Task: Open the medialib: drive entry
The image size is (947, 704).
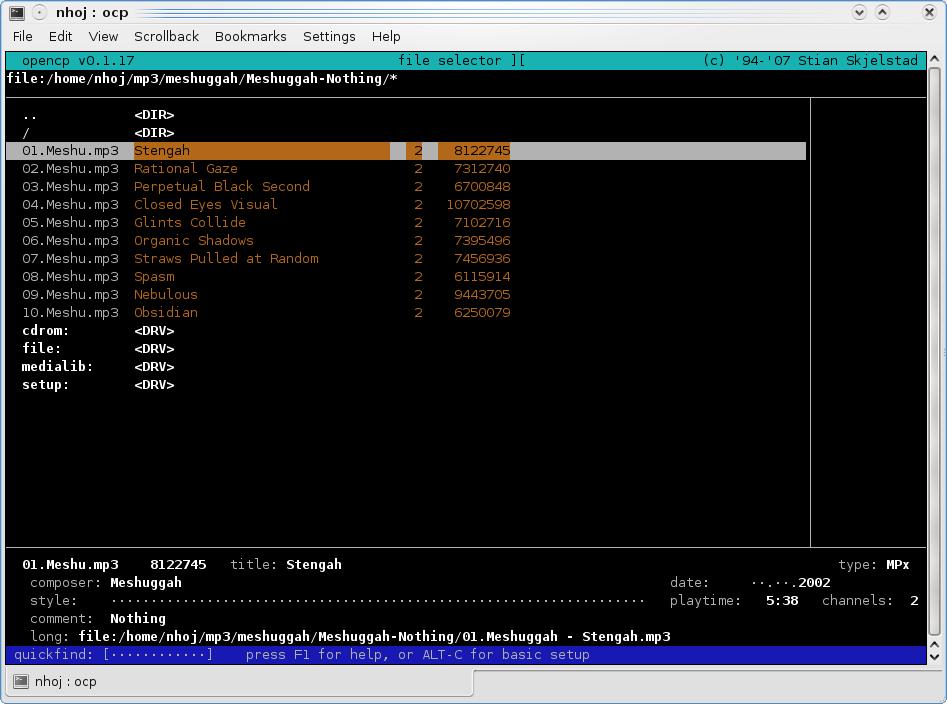Action: (x=57, y=367)
